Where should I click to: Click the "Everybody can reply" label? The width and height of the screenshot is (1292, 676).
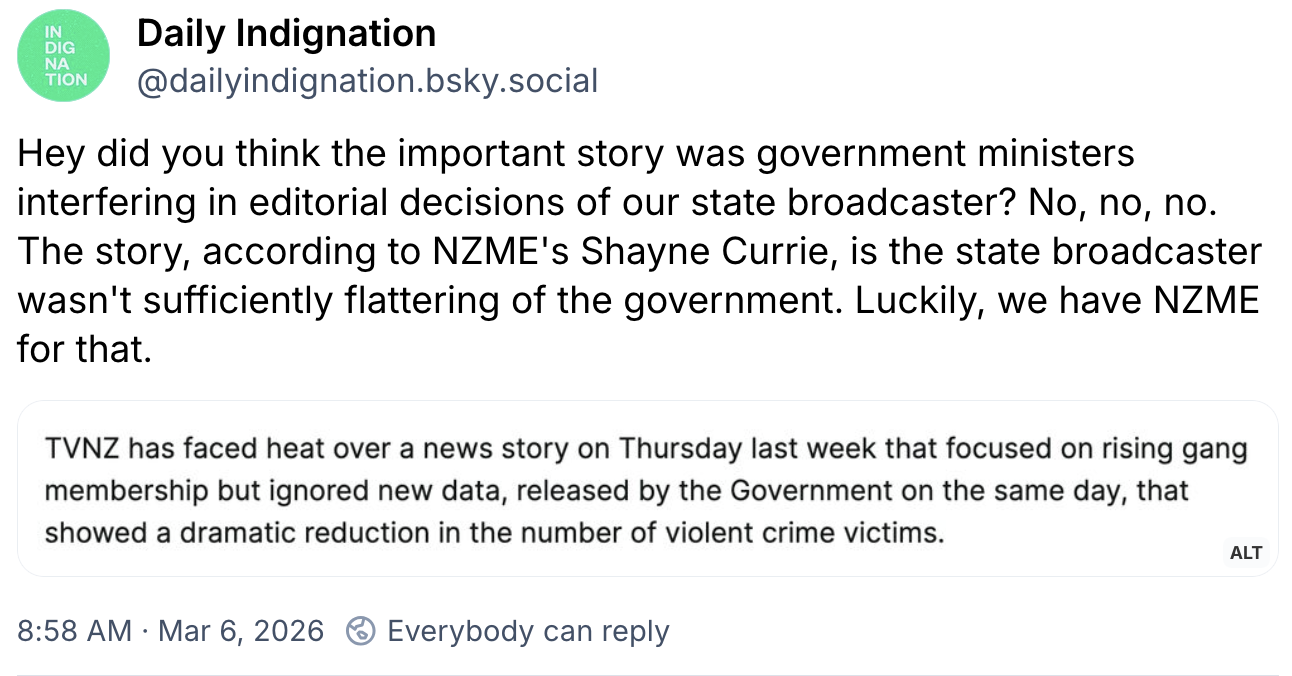click(528, 631)
